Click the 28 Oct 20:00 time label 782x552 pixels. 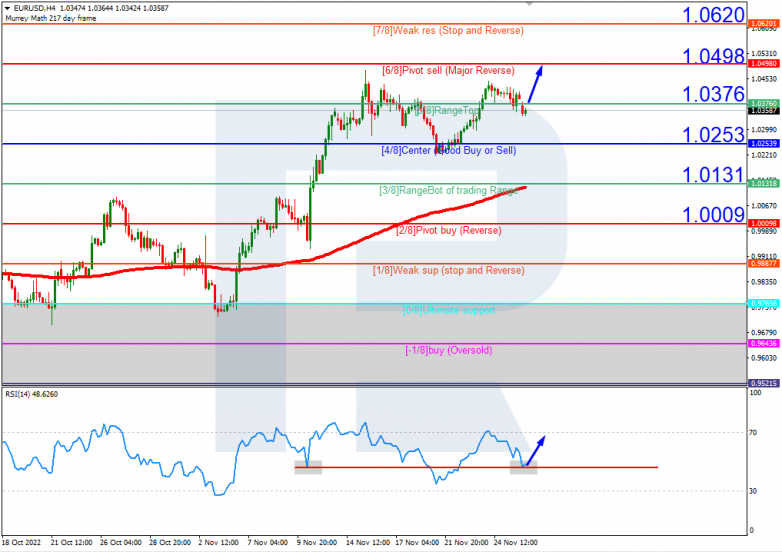pyautogui.click(x=170, y=543)
